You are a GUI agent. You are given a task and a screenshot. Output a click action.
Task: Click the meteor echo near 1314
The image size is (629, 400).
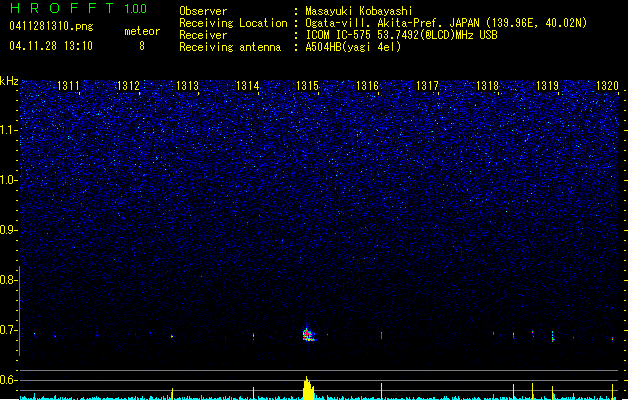[254, 336]
